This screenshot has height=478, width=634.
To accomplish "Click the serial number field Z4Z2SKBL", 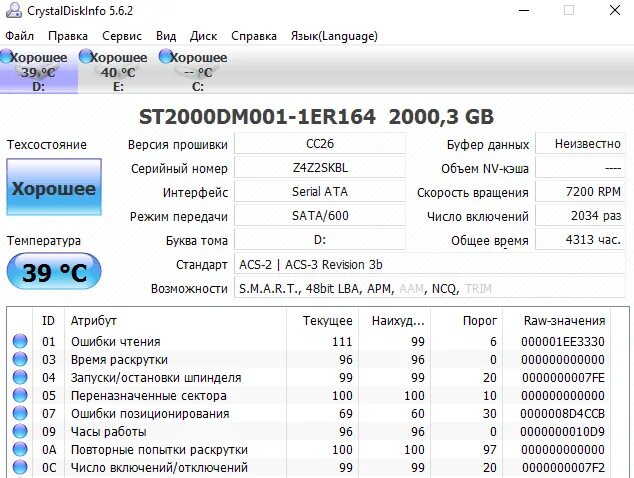I will pos(320,167).
